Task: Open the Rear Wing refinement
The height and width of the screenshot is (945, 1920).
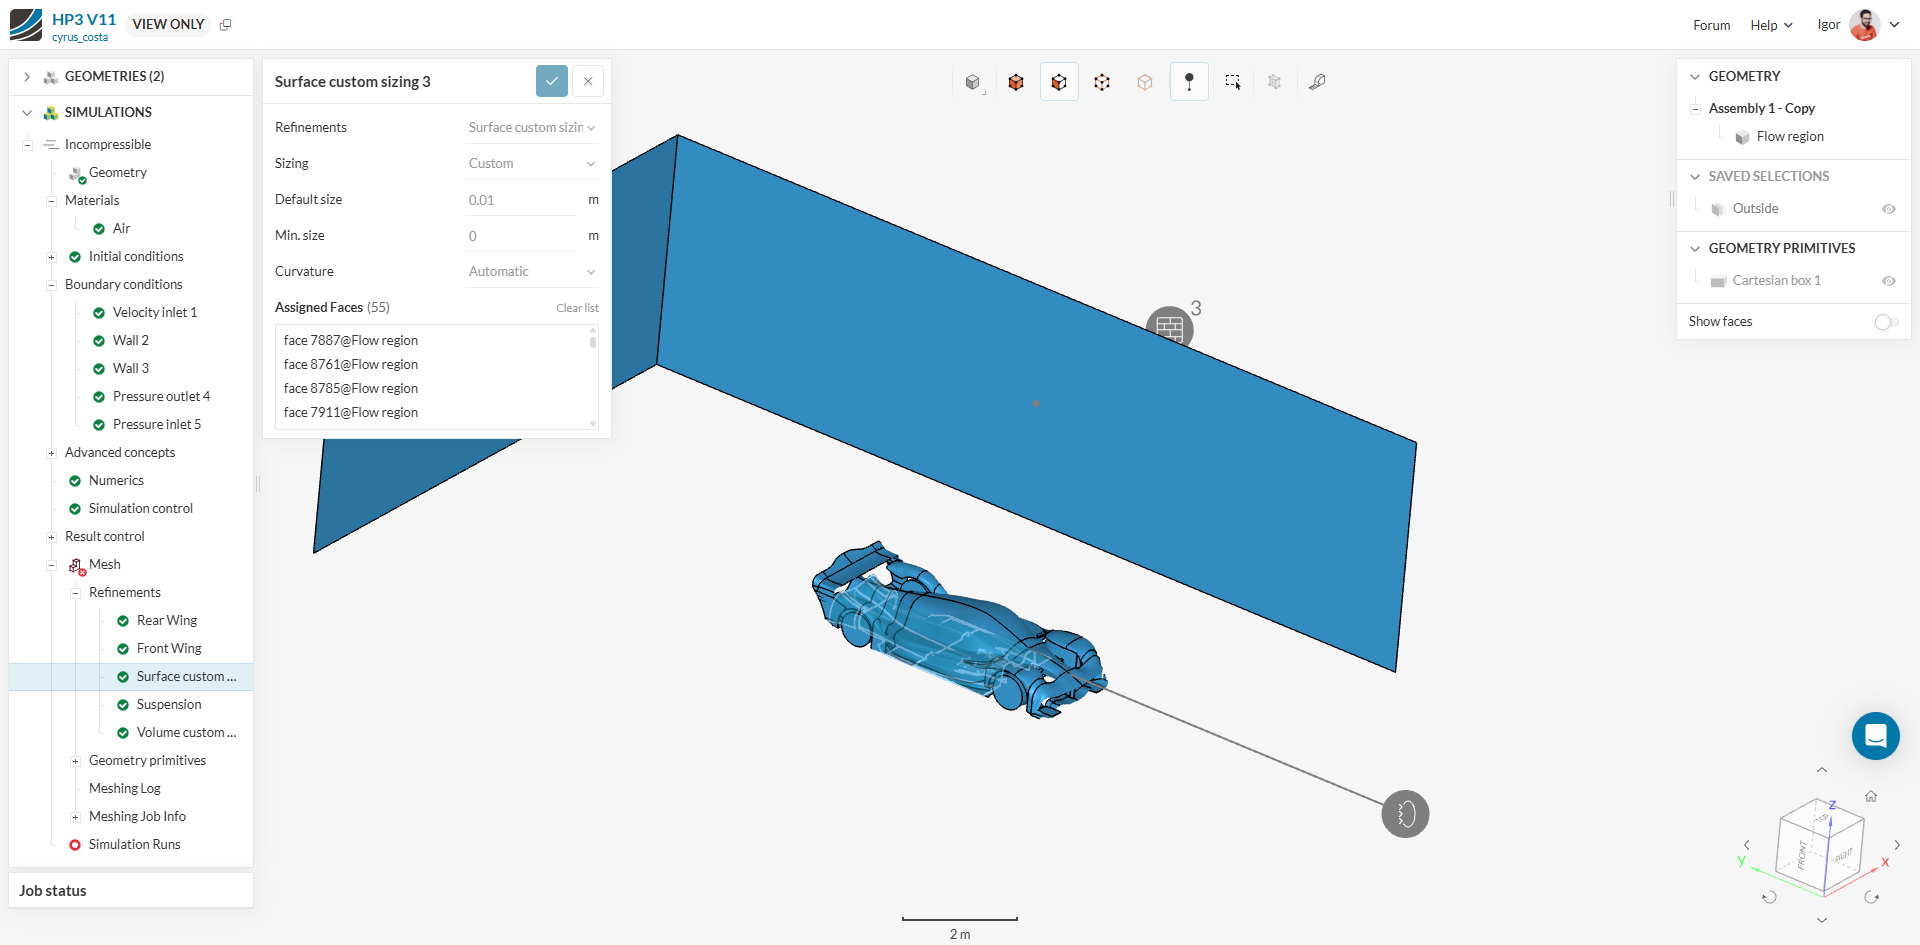Action: click(x=167, y=621)
